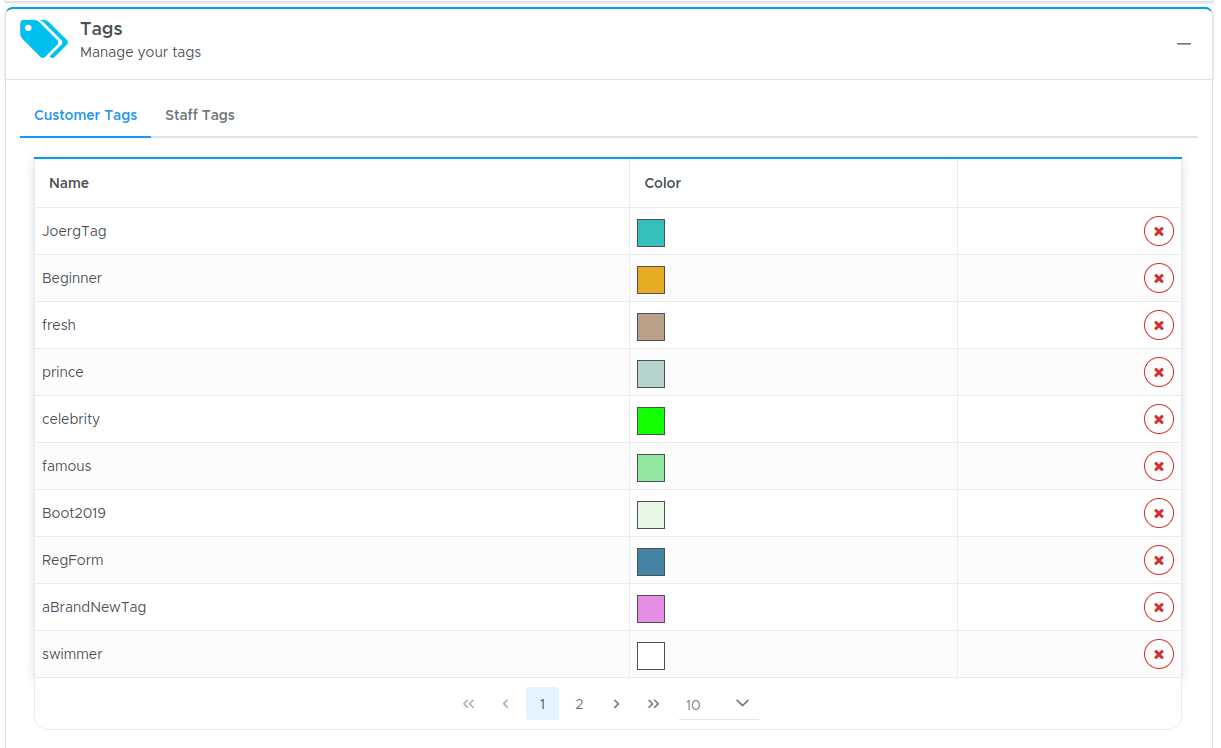Open the Staff Tags tab
Image resolution: width=1221 pixels, height=748 pixels.
pyautogui.click(x=200, y=115)
